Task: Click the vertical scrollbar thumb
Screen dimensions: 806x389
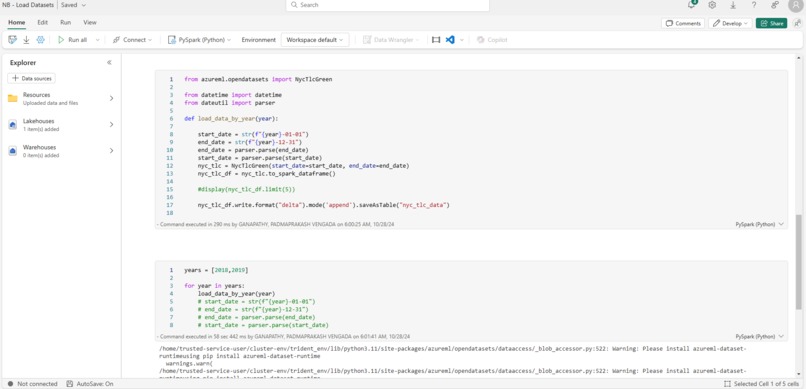Action: (x=798, y=262)
